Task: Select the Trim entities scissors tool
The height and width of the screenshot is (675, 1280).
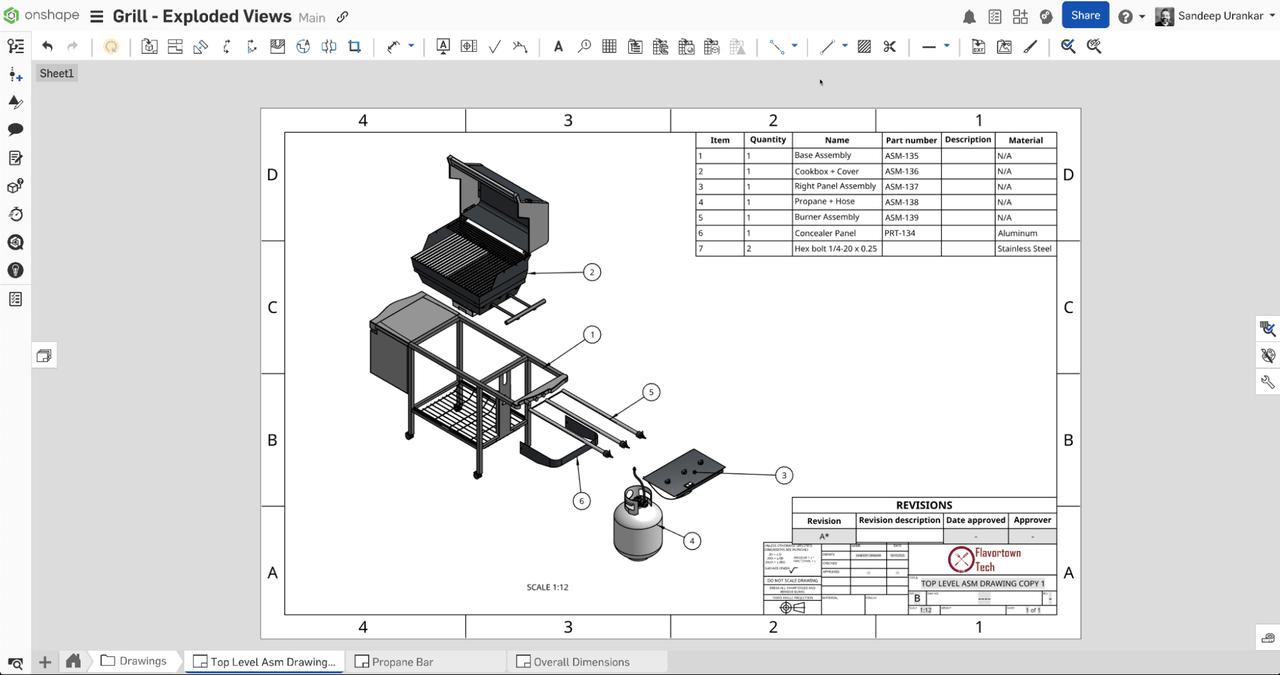Action: click(x=889, y=46)
